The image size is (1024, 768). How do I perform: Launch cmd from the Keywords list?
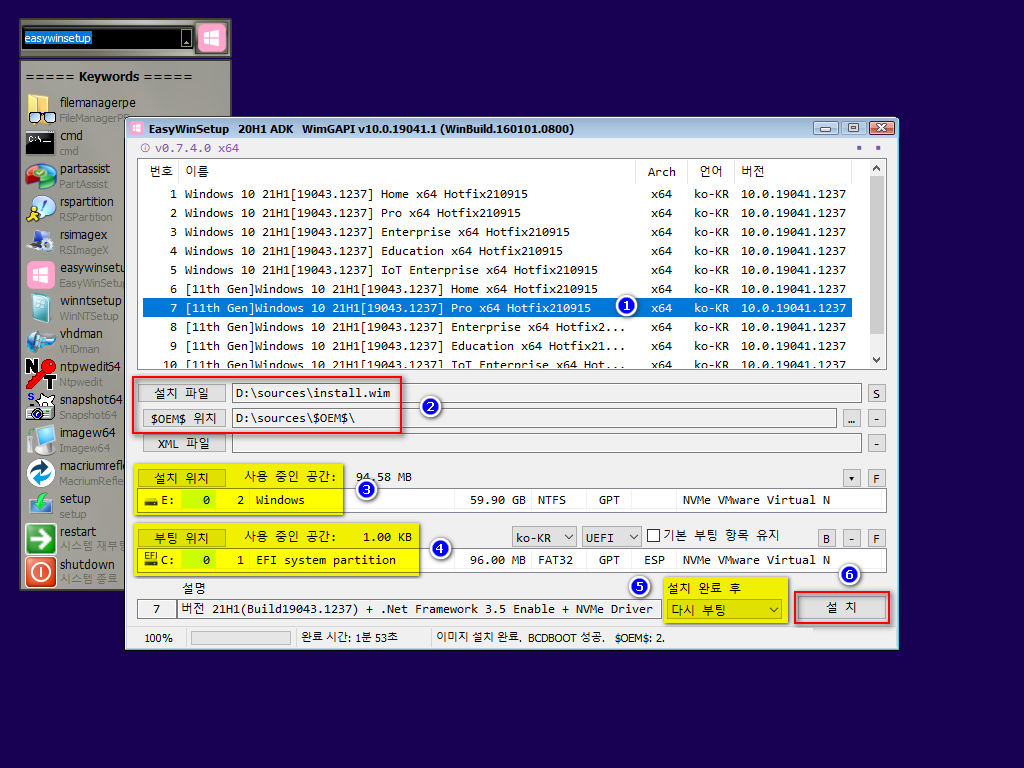(x=40, y=142)
